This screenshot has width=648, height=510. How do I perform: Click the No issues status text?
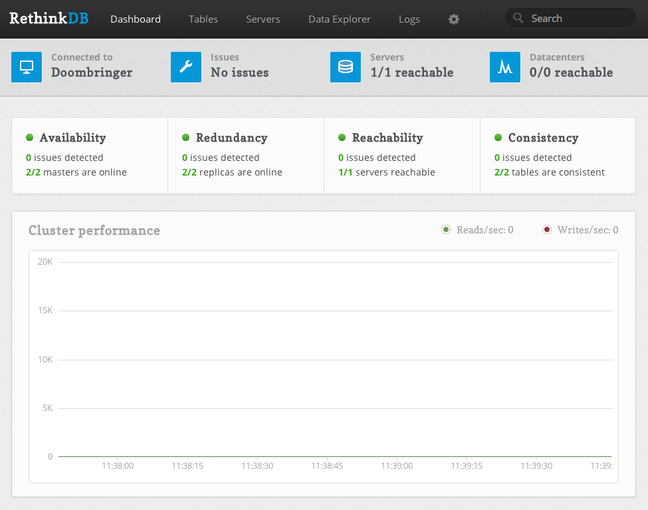tap(240, 73)
